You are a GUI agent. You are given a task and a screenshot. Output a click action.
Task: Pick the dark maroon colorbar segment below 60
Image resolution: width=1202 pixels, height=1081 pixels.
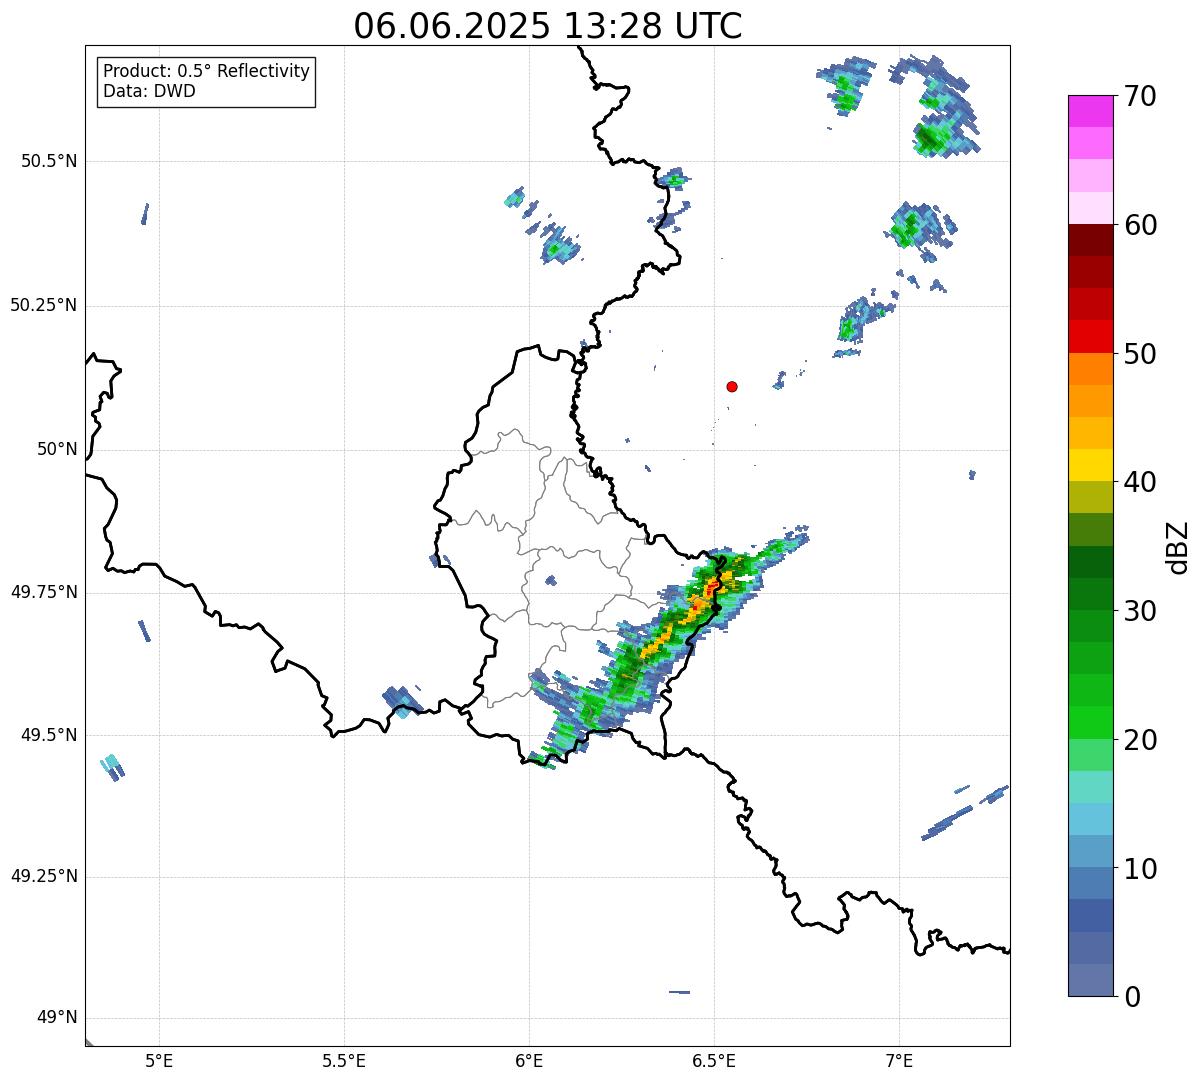1091,240
